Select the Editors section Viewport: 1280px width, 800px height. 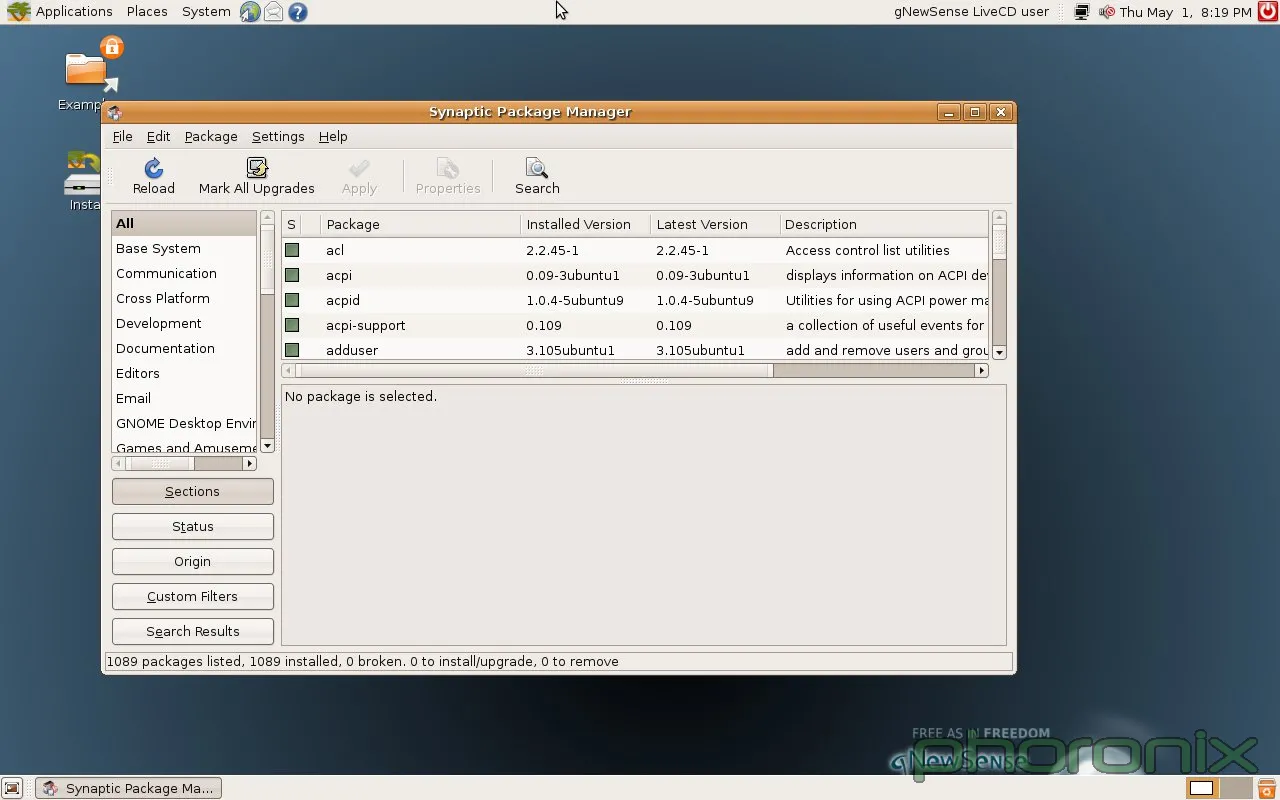tap(185, 373)
